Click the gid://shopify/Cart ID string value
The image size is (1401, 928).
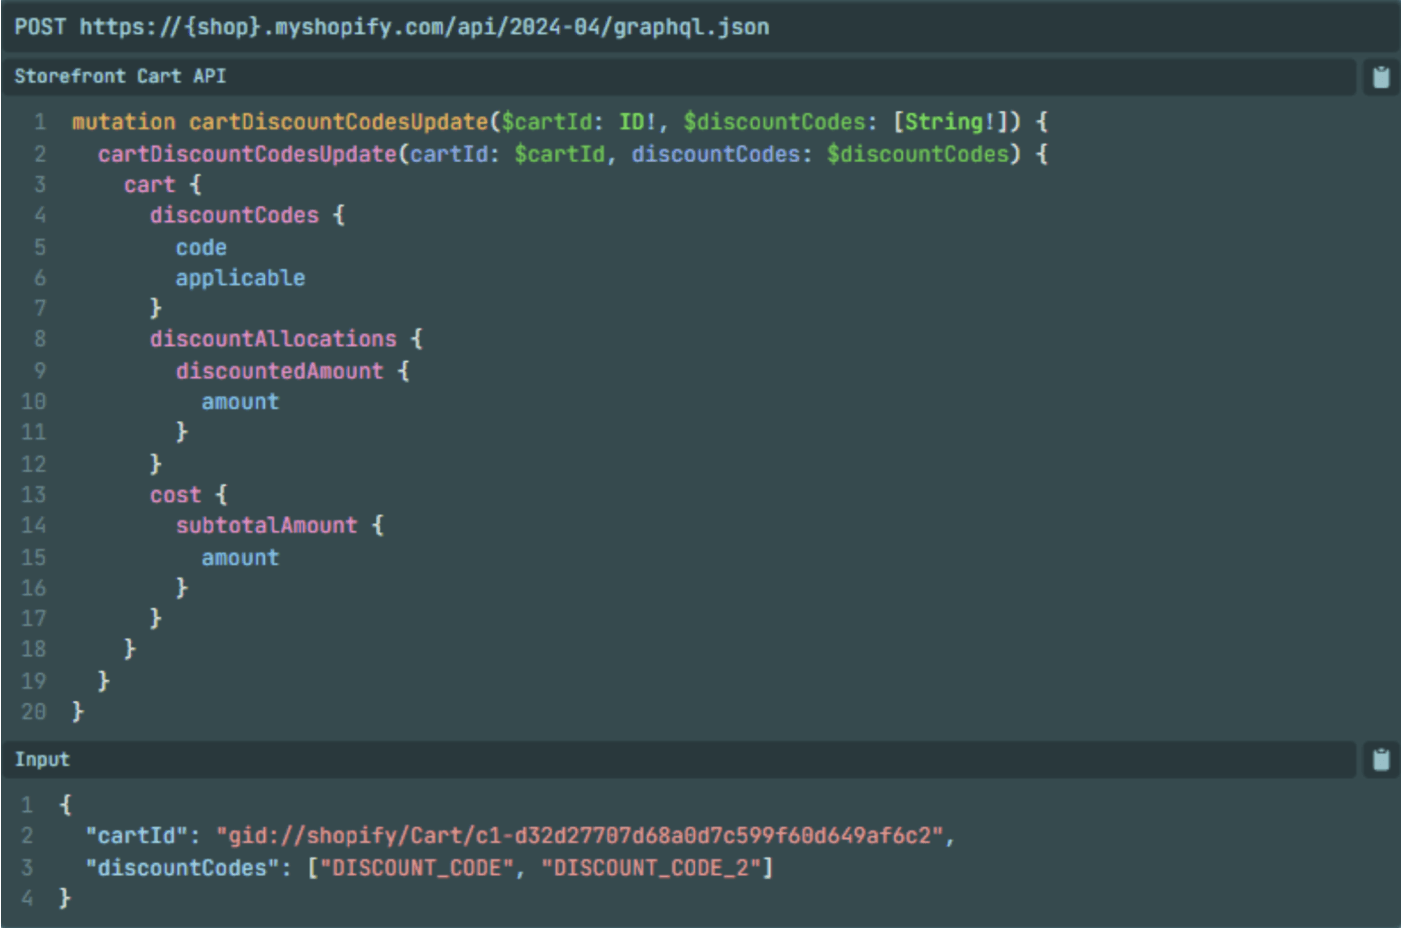point(580,836)
